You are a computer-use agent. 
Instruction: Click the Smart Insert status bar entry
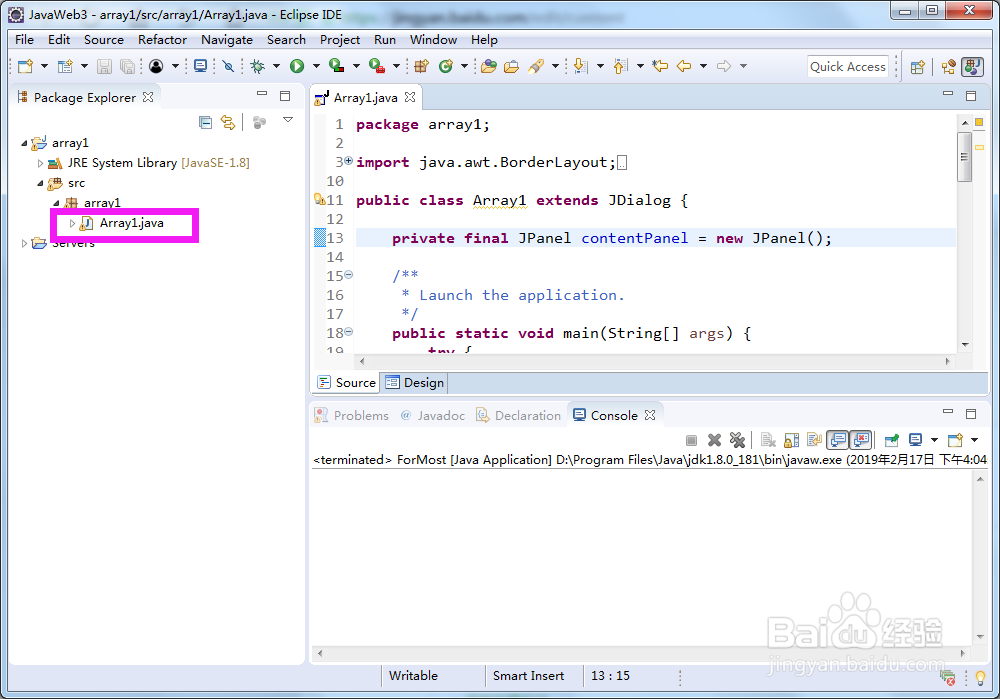(x=529, y=676)
